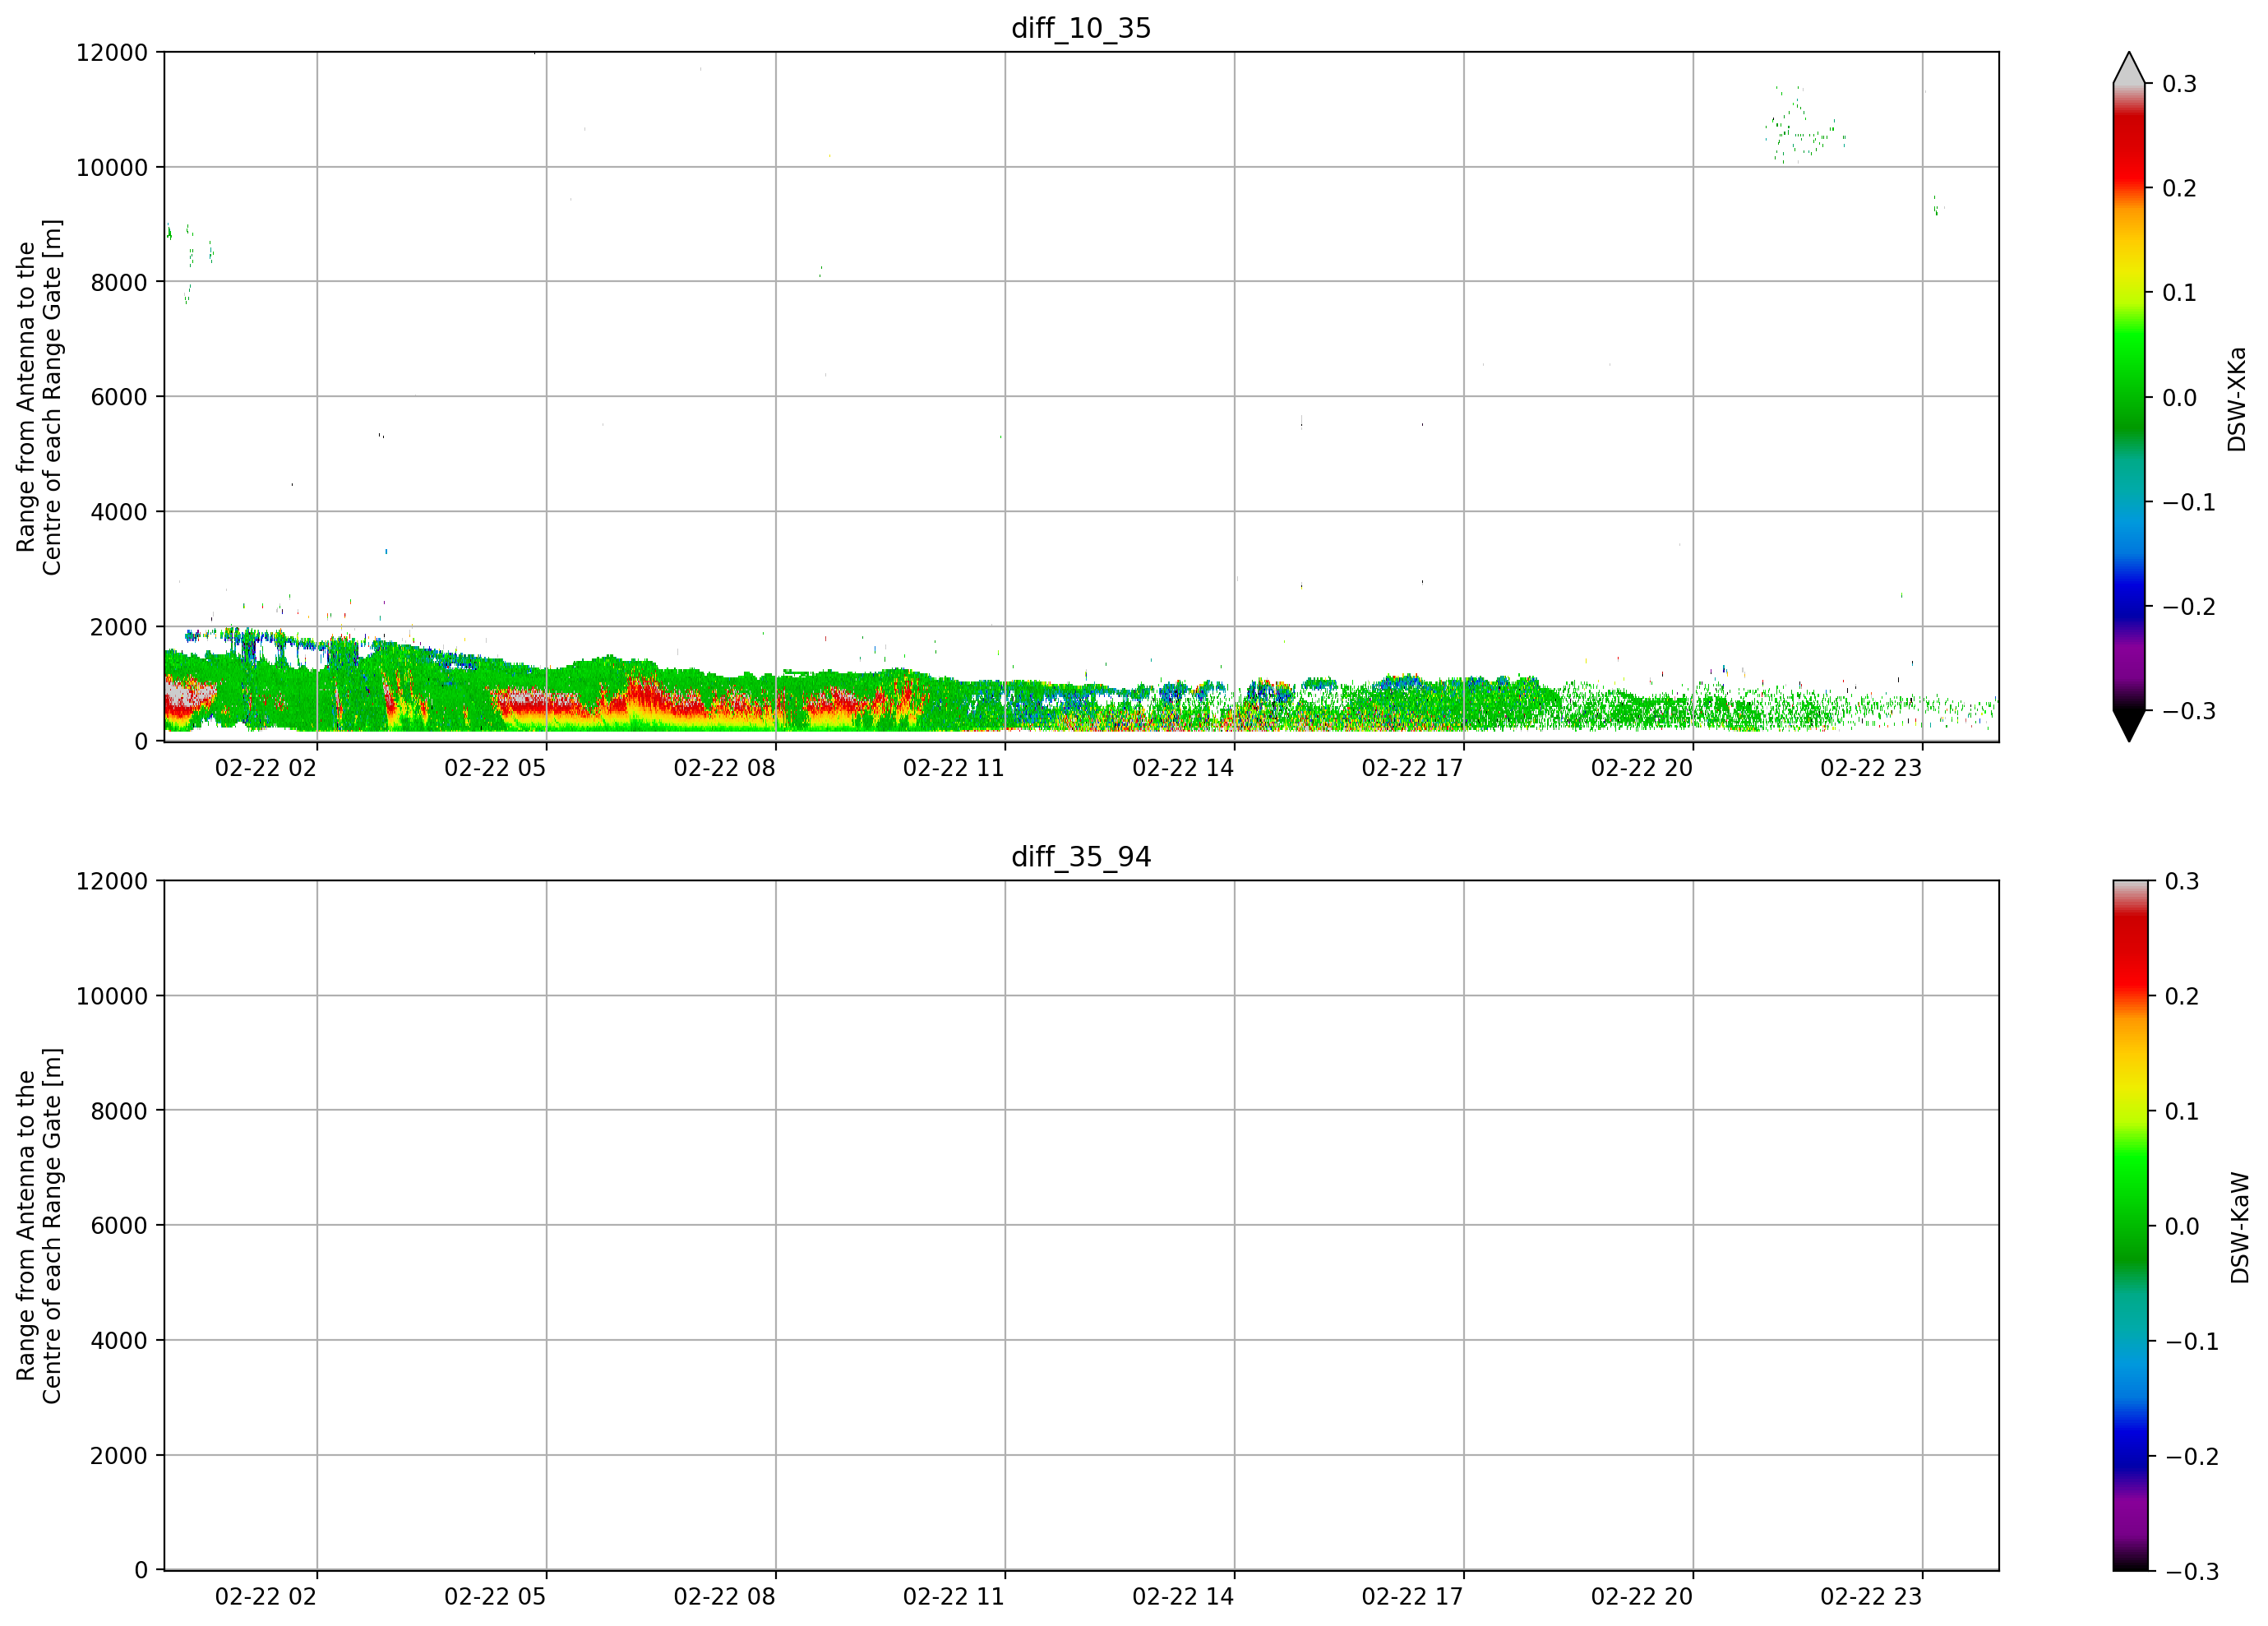Click "02-22 05" under the diff_35_94 plot
2268x1626 pixels.
(495, 1597)
